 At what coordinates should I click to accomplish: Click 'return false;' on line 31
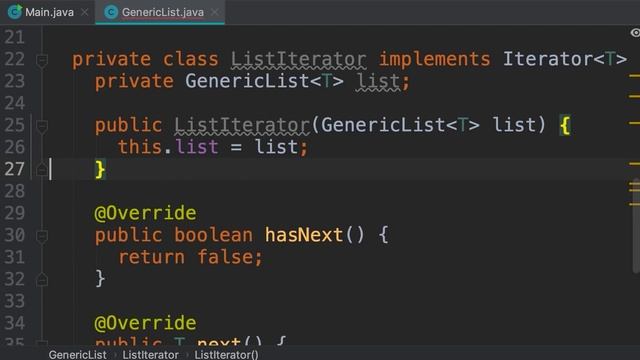click(x=190, y=258)
